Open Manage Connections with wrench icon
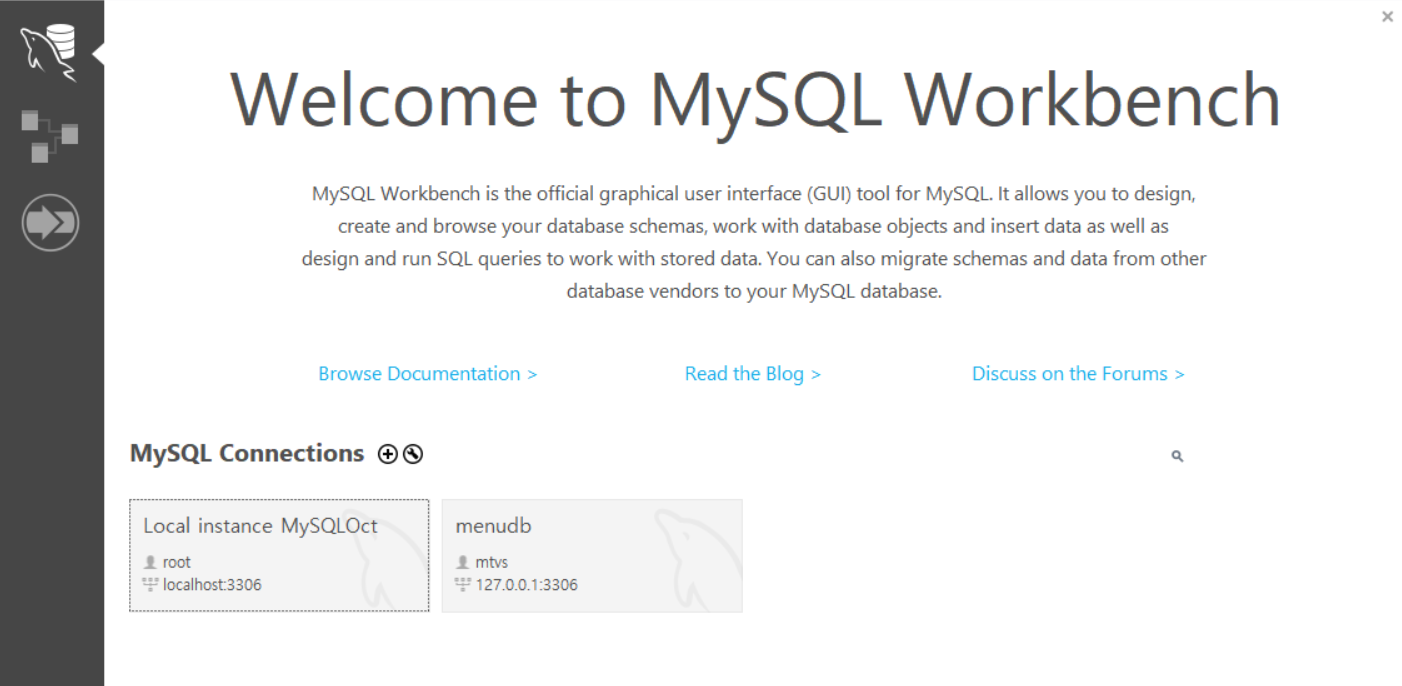The width and height of the screenshot is (1402, 686). [x=412, y=454]
